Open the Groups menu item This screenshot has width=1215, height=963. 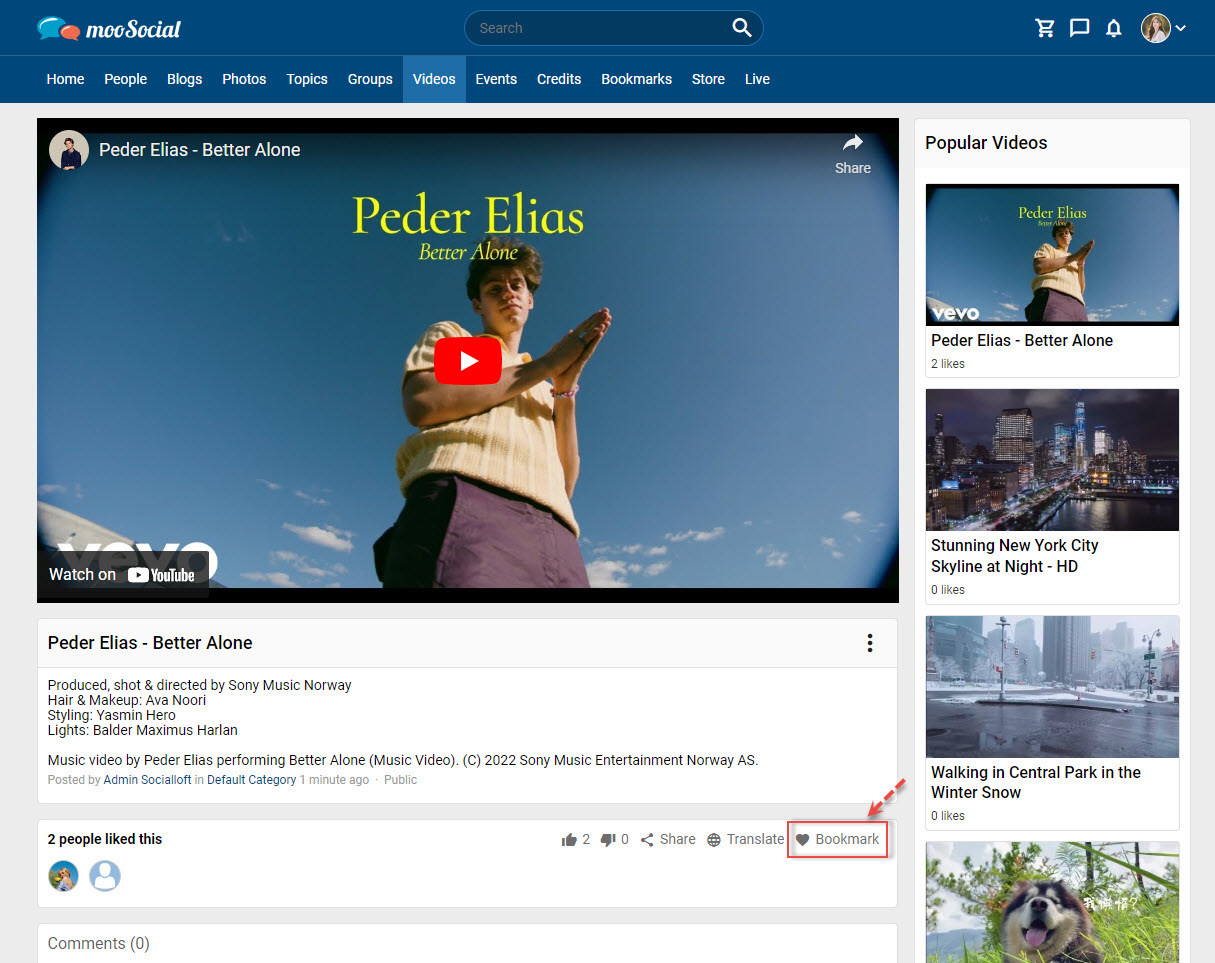pyautogui.click(x=370, y=79)
